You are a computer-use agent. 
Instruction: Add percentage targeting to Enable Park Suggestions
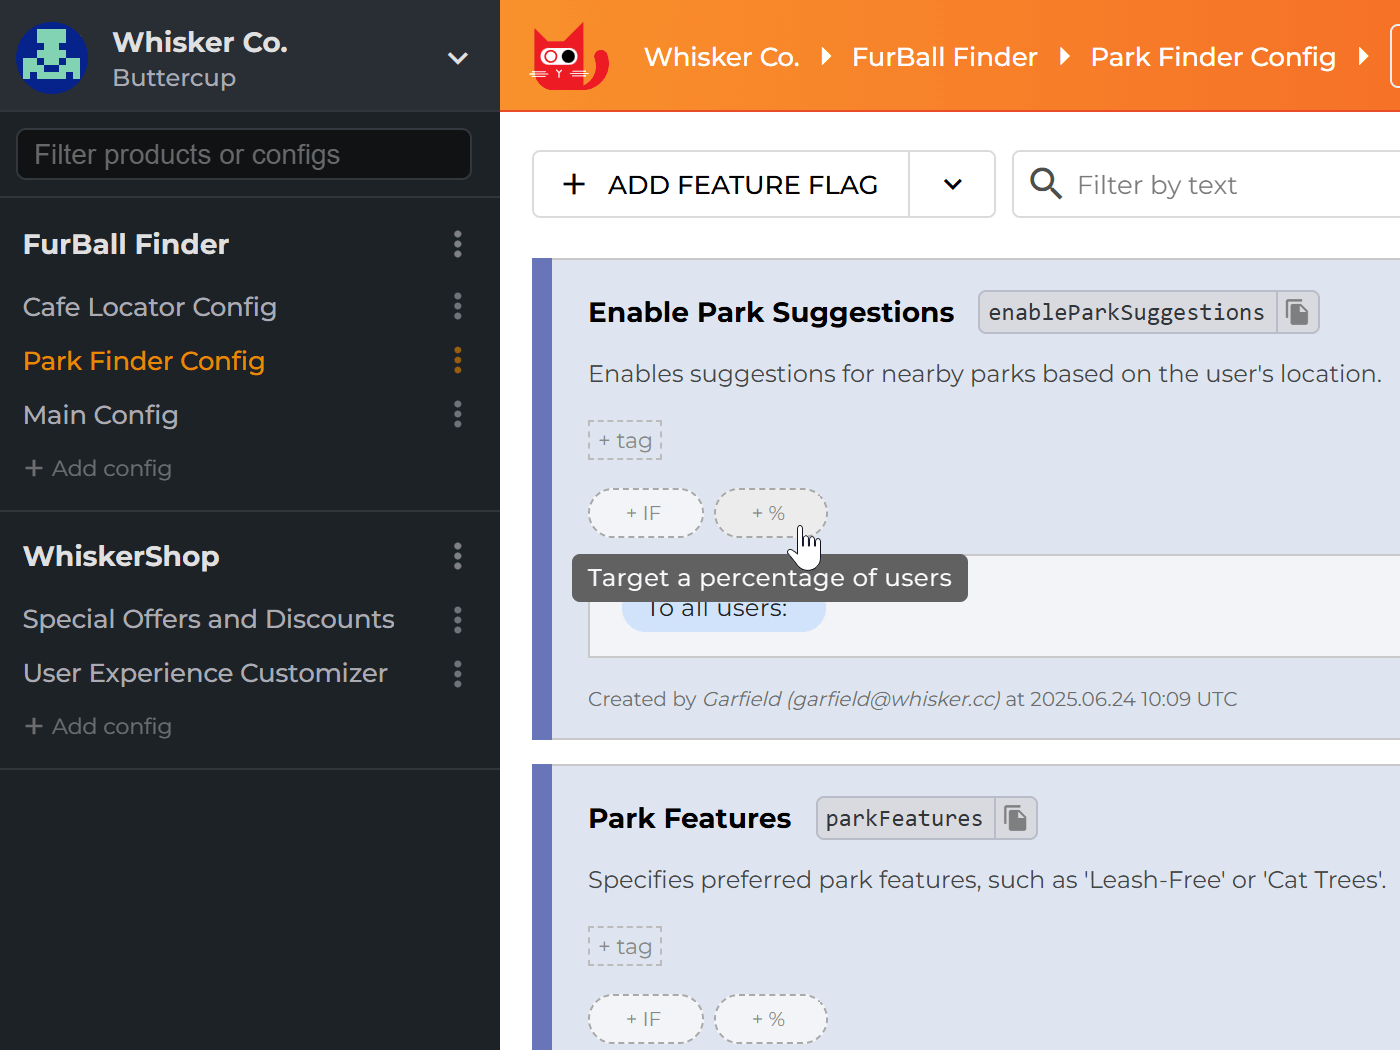pos(770,513)
